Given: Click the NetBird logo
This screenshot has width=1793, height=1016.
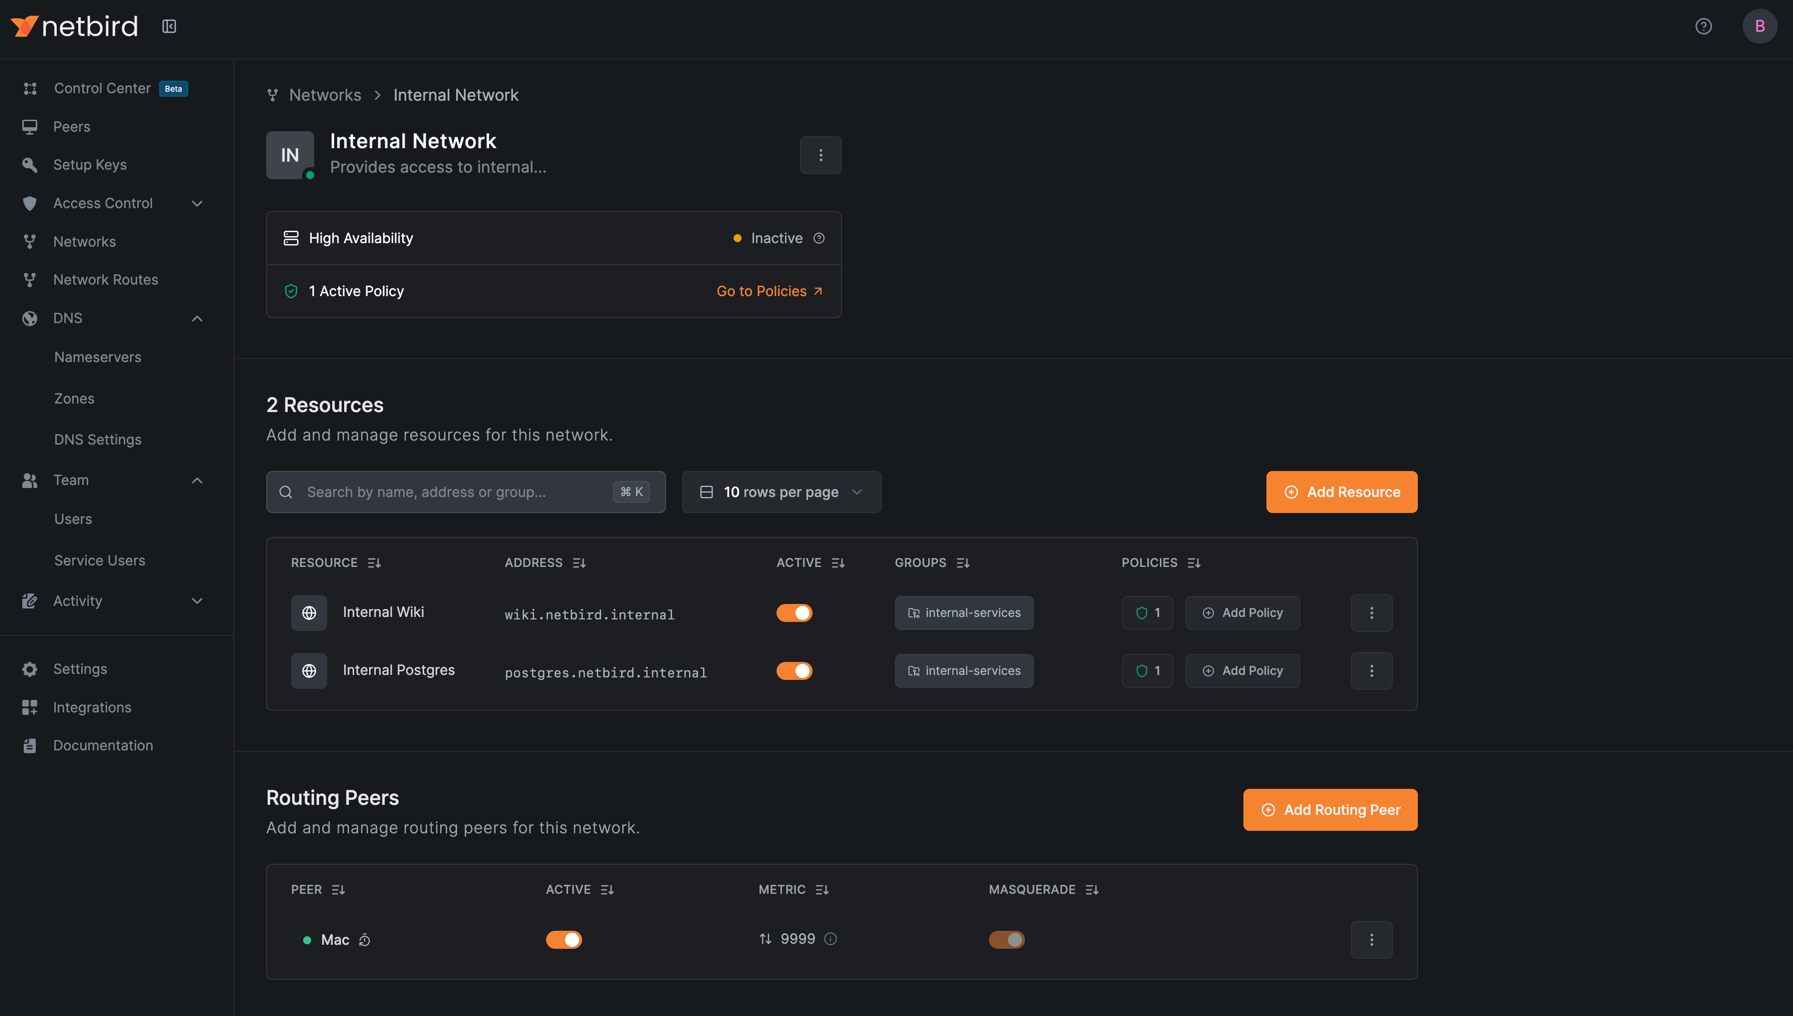Looking at the screenshot, I should pos(75,26).
